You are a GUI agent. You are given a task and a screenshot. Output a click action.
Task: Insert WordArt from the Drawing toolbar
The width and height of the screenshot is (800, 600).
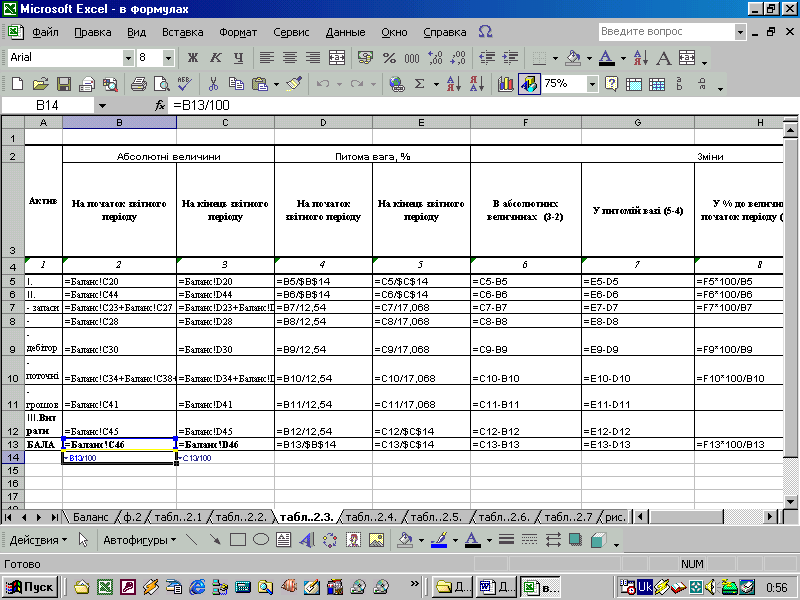[x=305, y=540]
